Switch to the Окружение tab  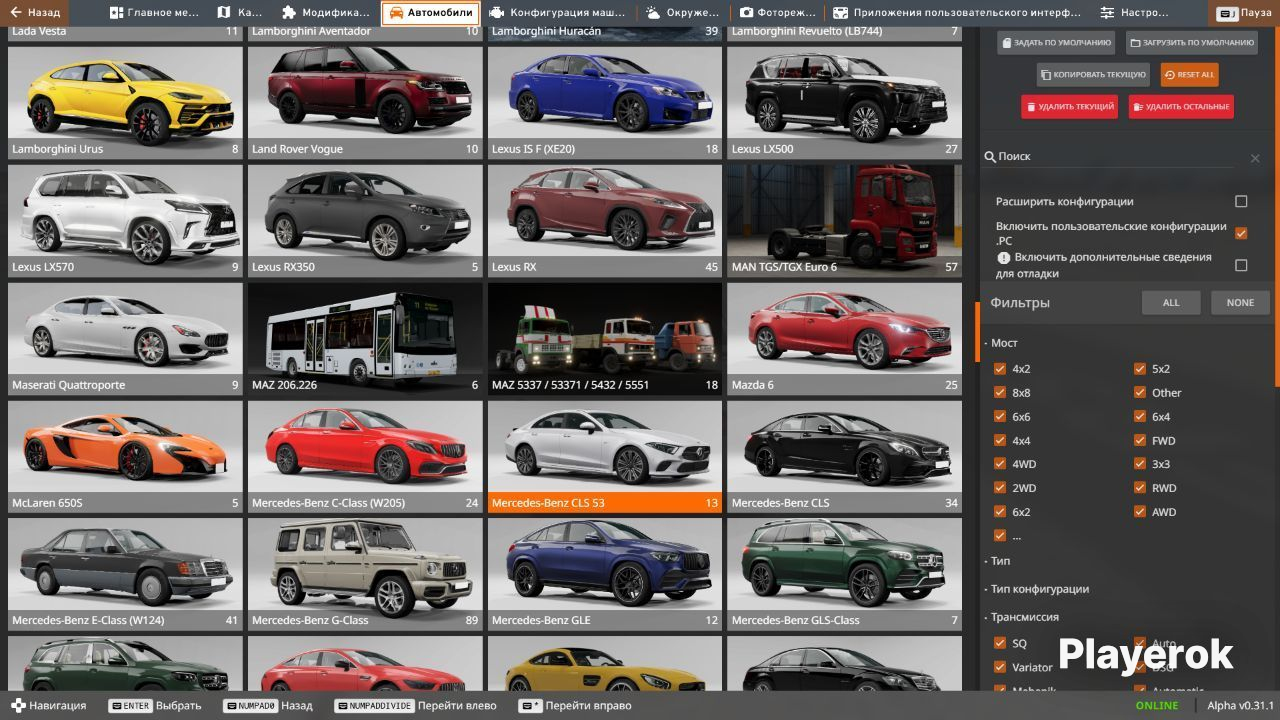click(x=683, y=13)
